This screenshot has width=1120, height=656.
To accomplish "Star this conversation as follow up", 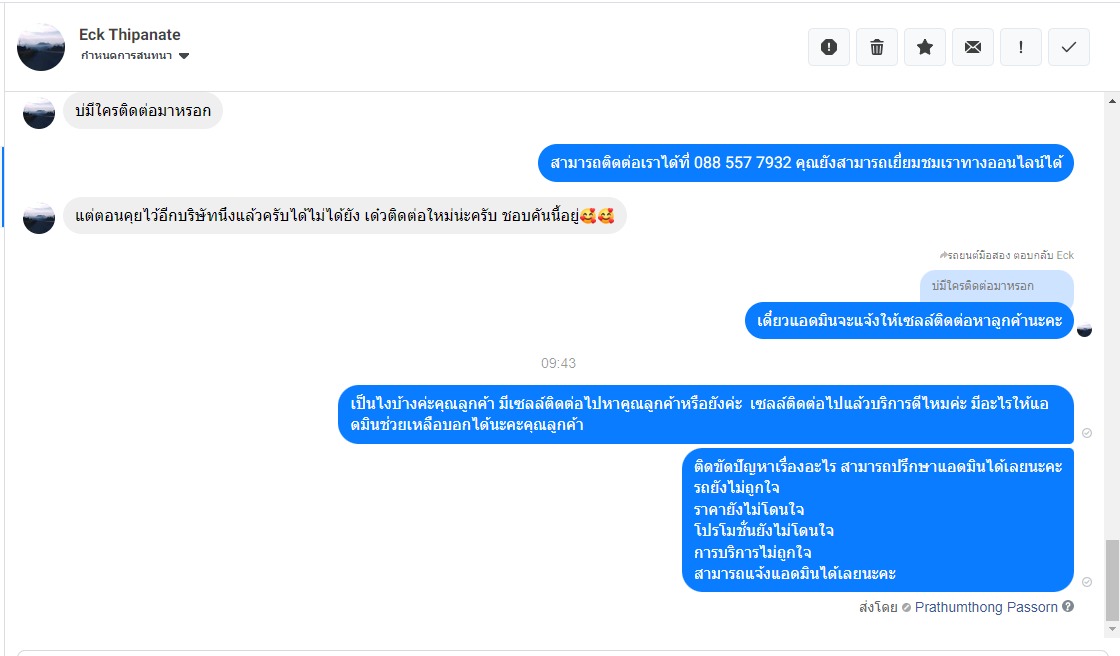I will click(x=925, y=47).
